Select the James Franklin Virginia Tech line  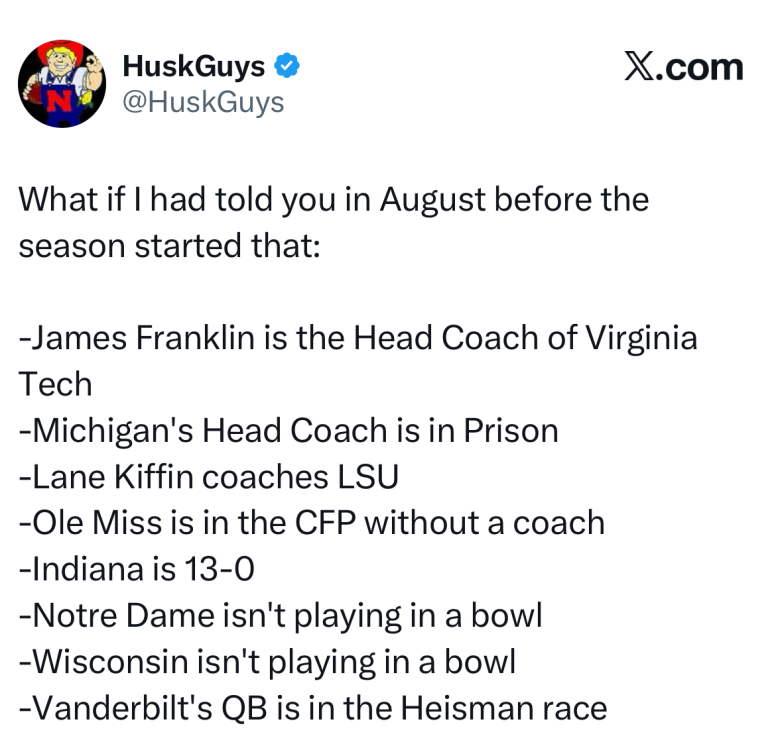pyautogui.click(x=358, y=361)
